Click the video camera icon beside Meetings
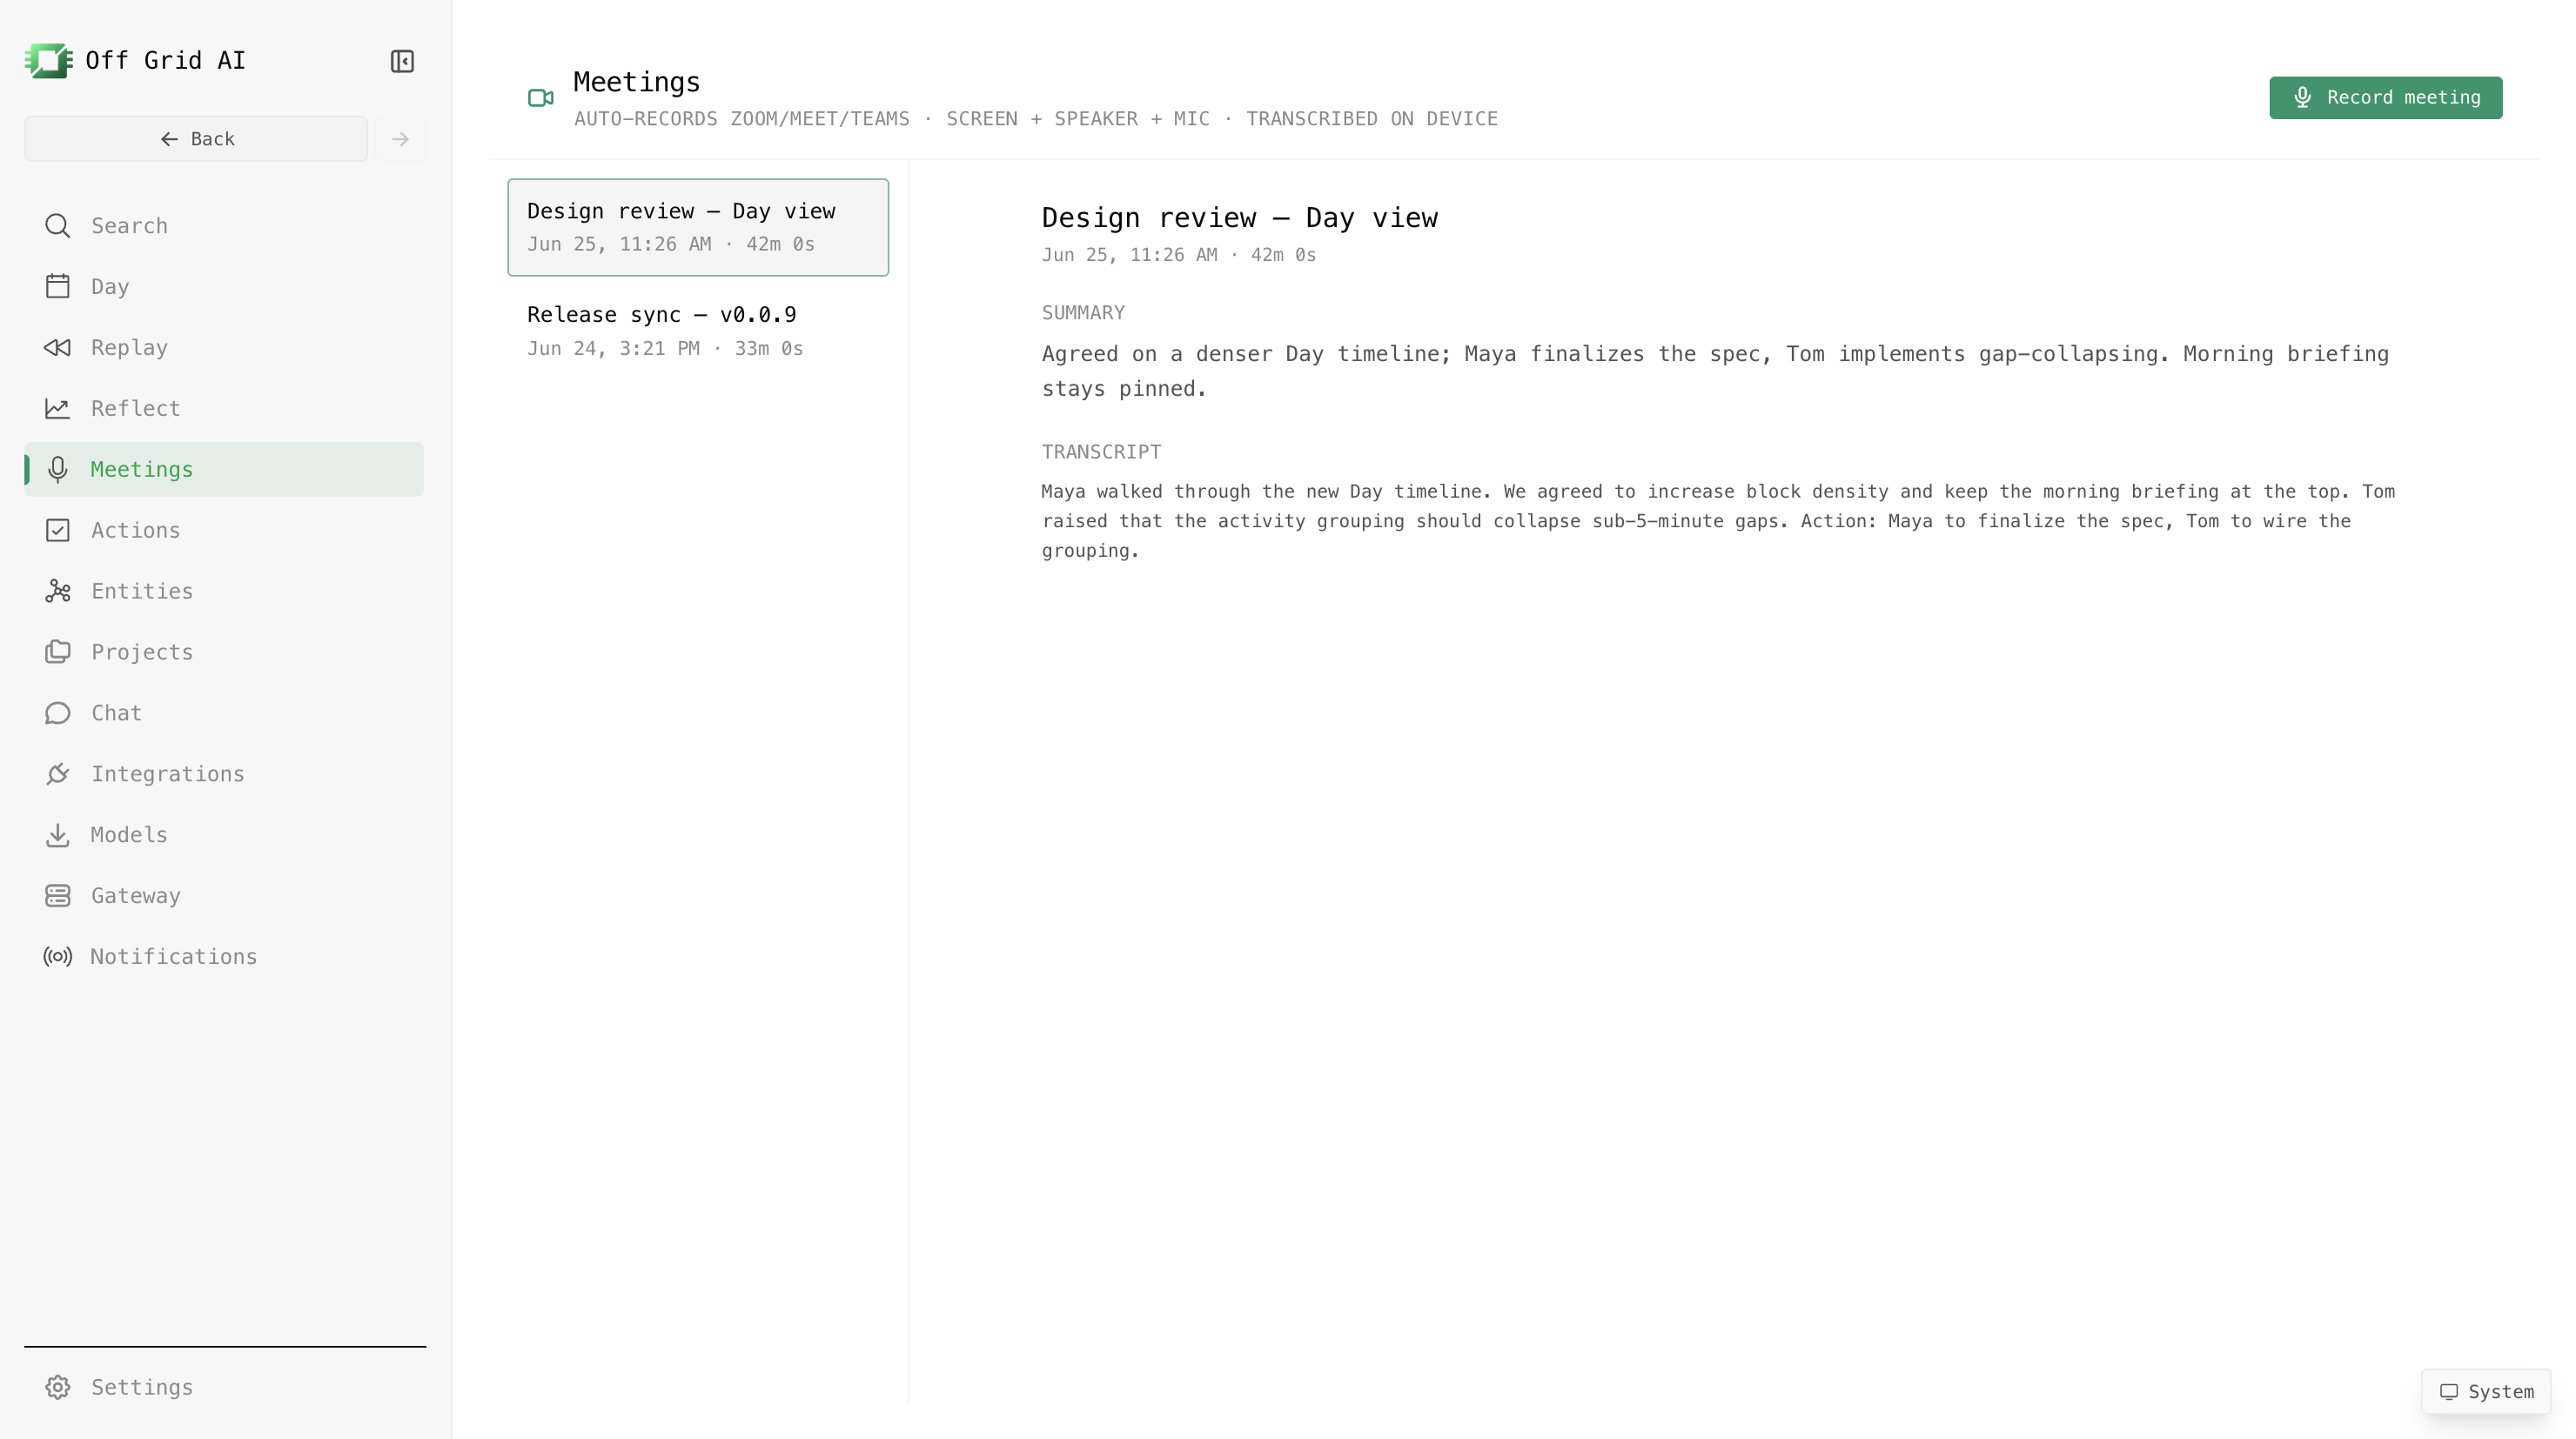 pyautogui.click(x=541, y=98)
